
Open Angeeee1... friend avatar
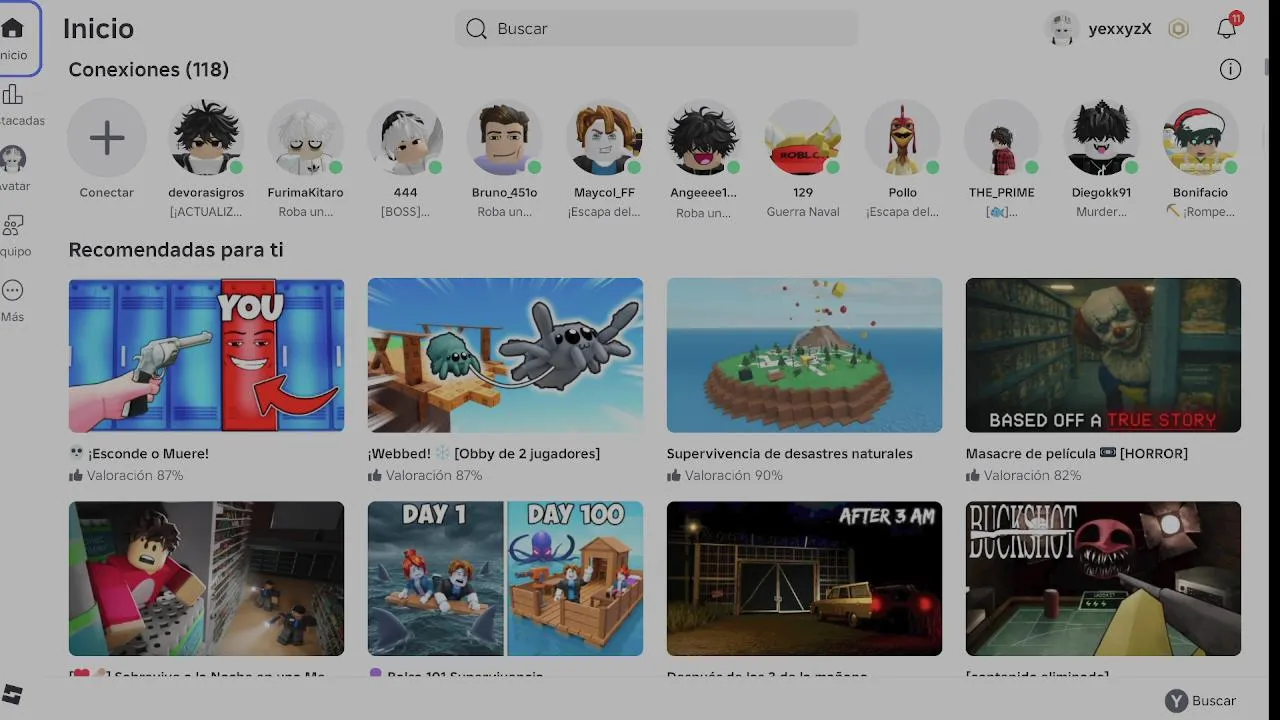[x=703, y=138]
